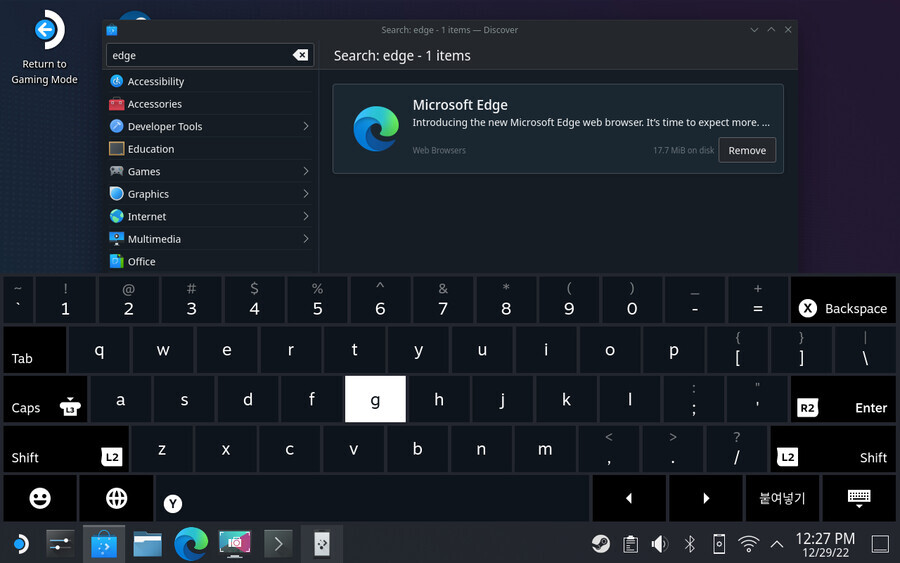Screen dimensions: 900x563
Task: Open Bluetooth settings in system tray
Action: click(x=689, y=543)
